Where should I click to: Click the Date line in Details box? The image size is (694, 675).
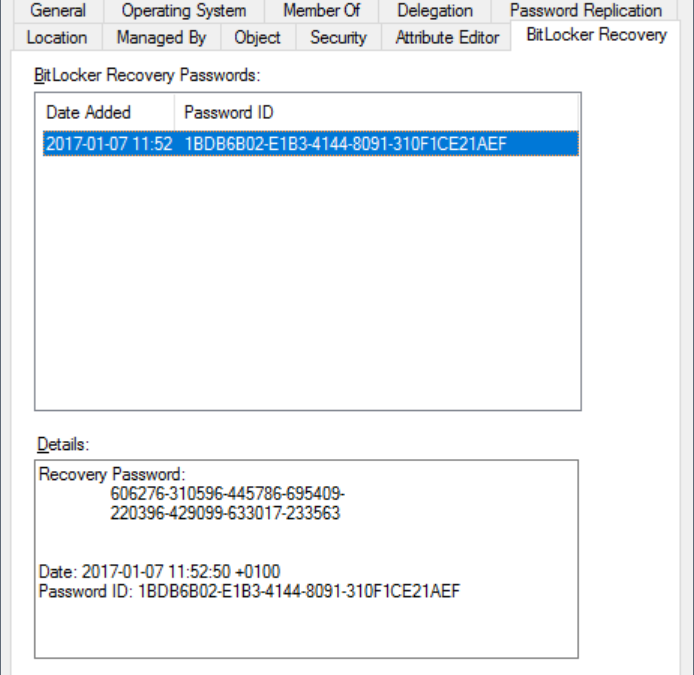159,571
